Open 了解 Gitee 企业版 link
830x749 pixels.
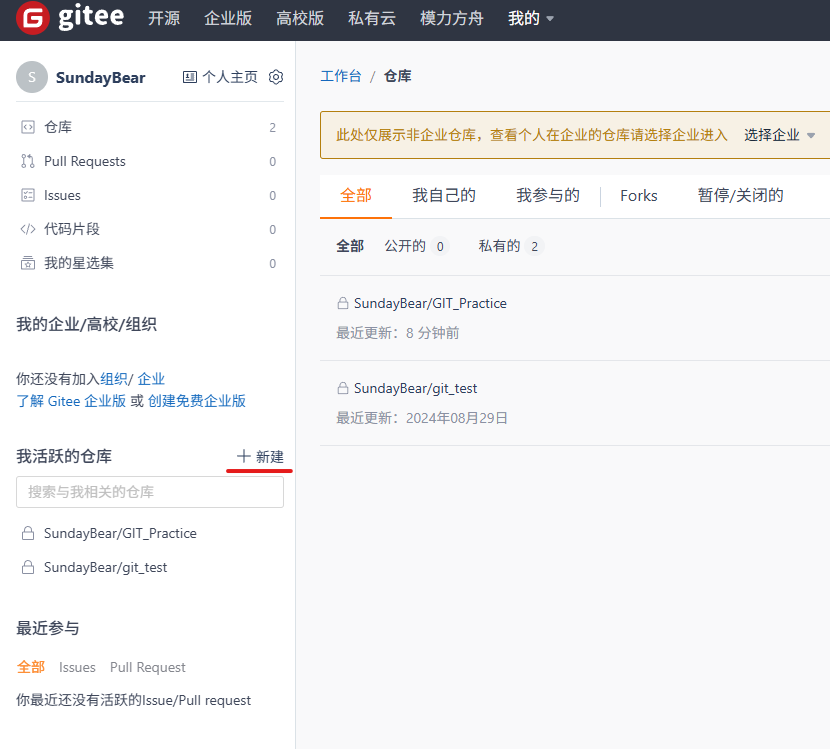click(71, 401)
